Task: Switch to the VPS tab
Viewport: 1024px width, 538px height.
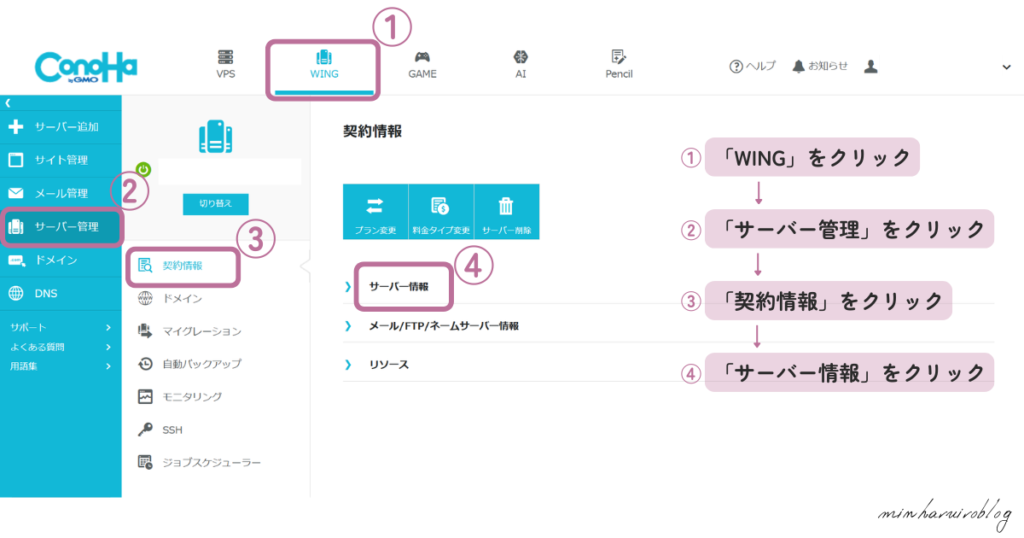Action: (226, 64)
